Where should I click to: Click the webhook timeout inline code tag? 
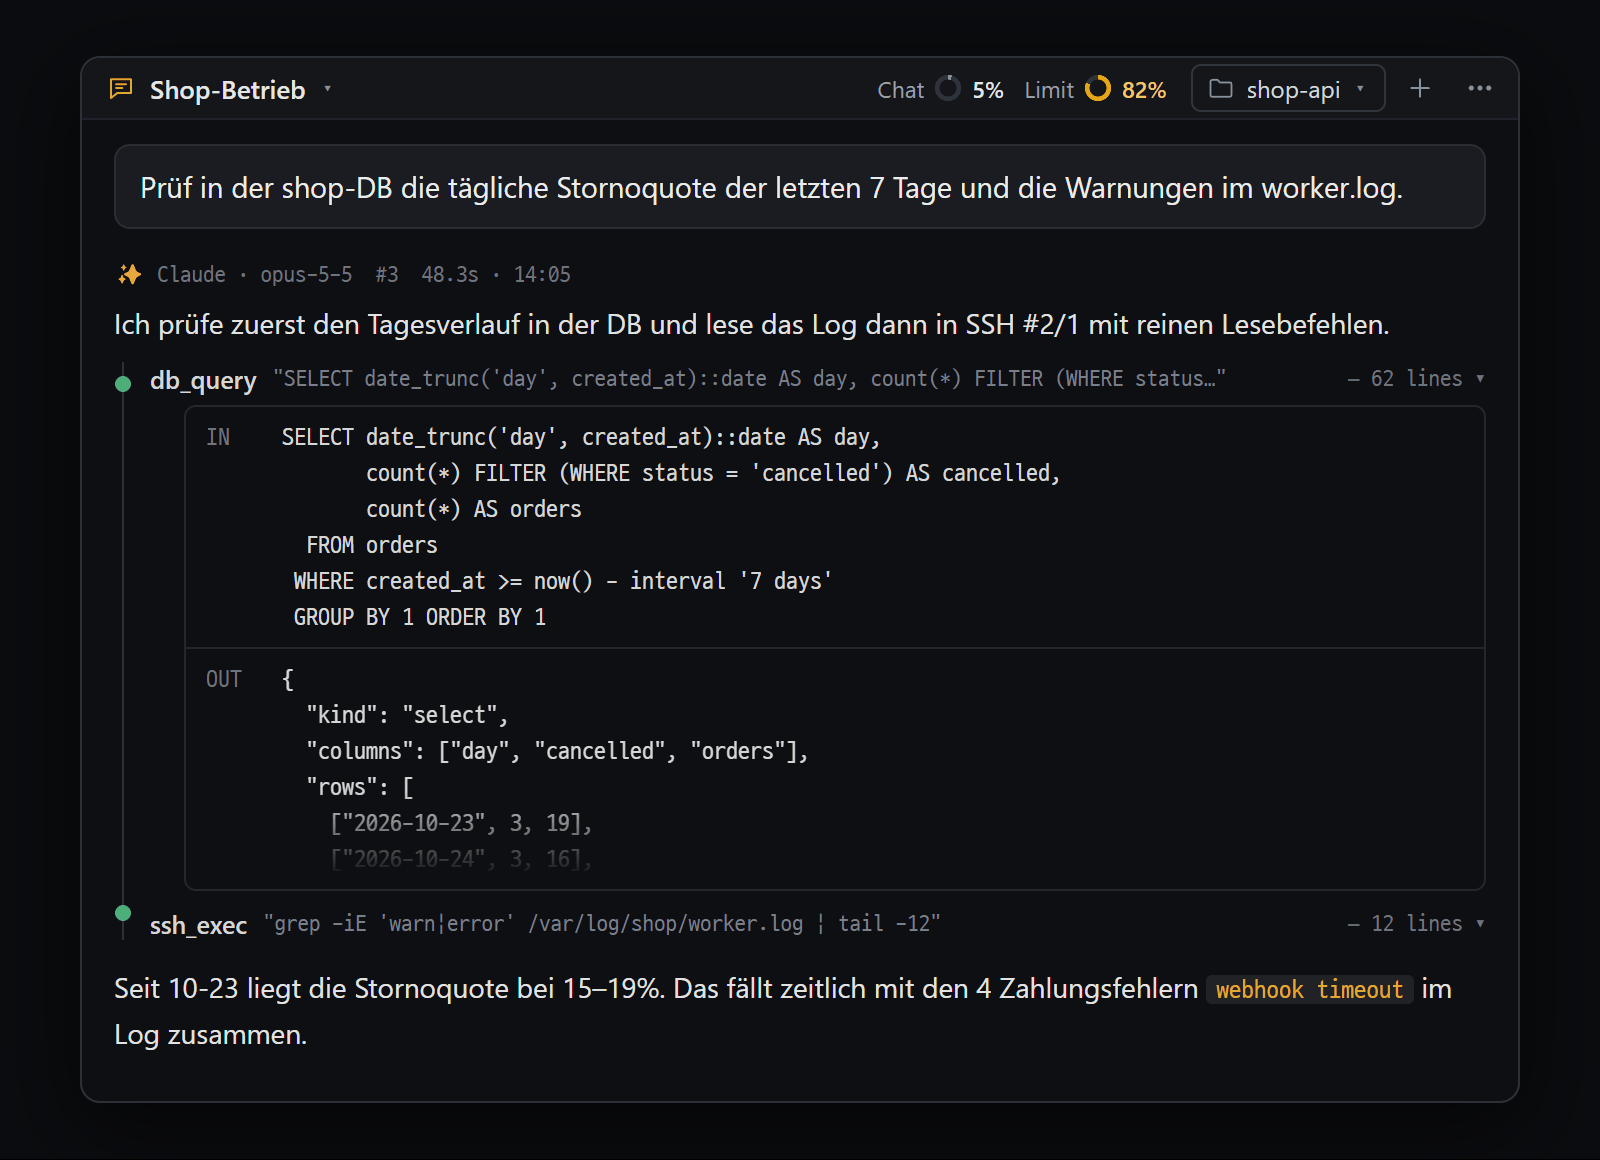(x=1309, y=989)
